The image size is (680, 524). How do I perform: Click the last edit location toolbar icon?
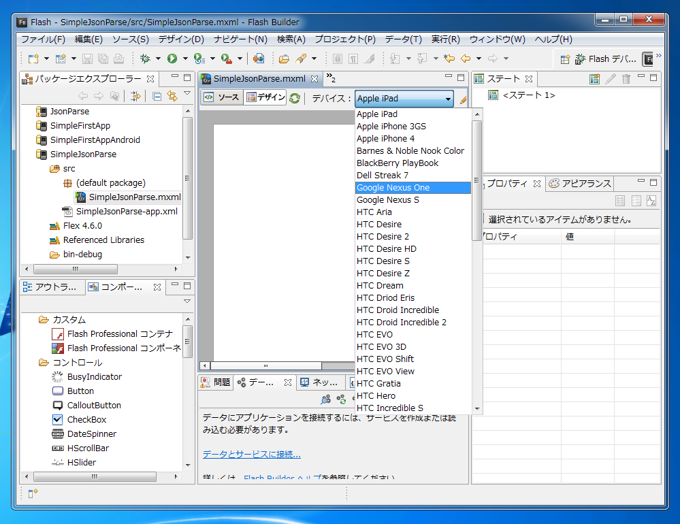(449, 59)
